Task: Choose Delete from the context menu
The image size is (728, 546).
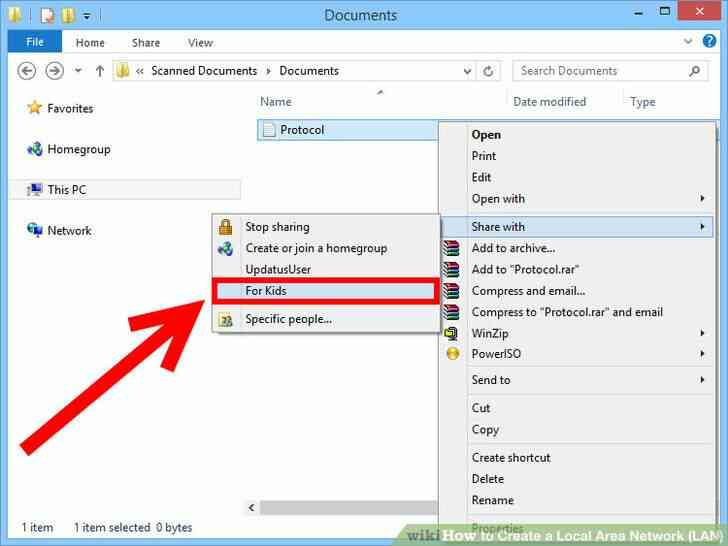Action: click(x=488, y=479)
